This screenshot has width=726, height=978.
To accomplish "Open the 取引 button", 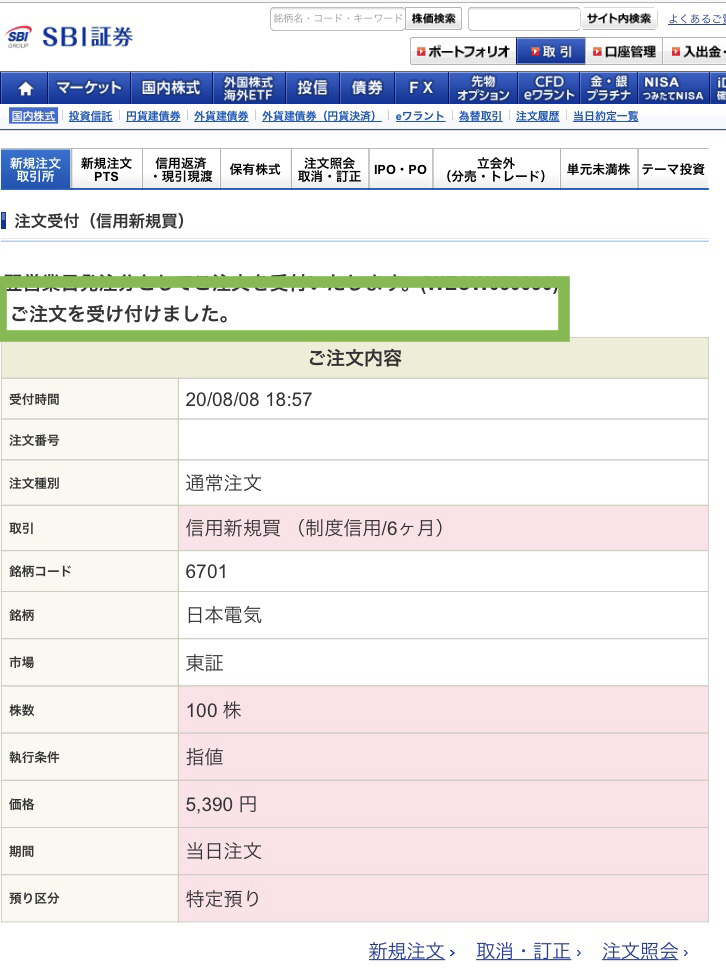I will [551, 52].
